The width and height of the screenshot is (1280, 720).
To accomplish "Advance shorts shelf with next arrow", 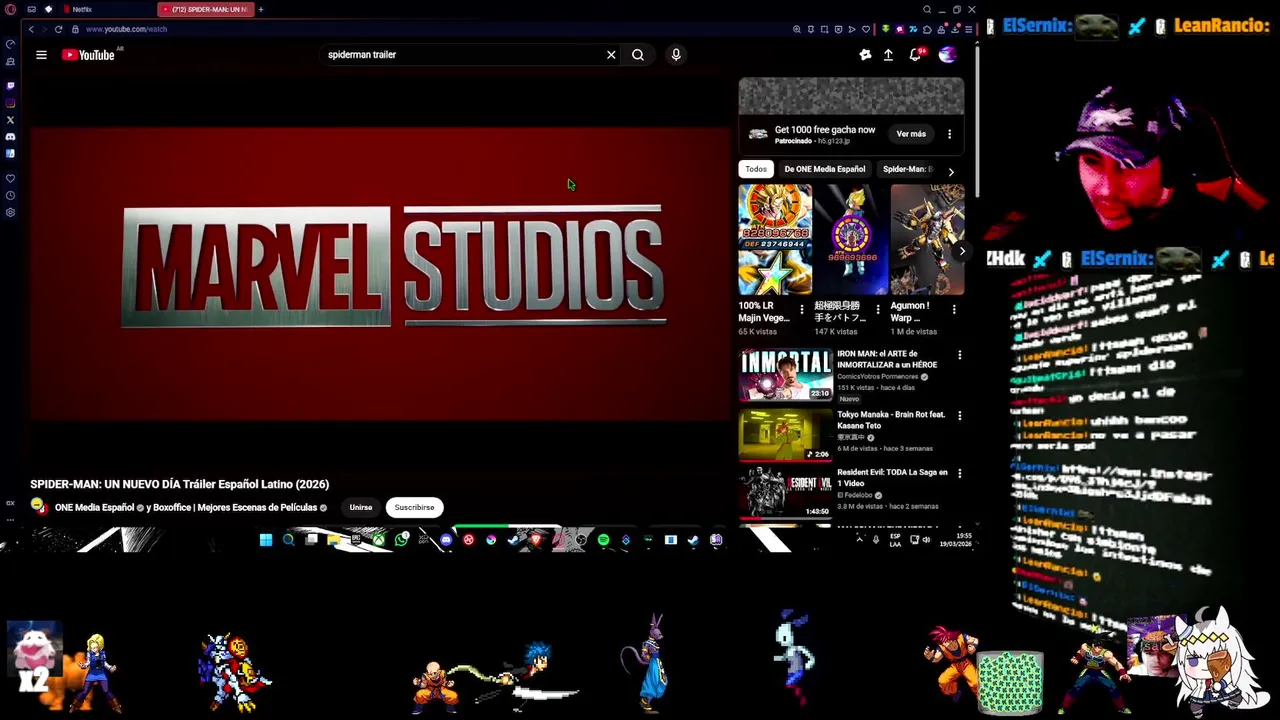I will point(962,251).
